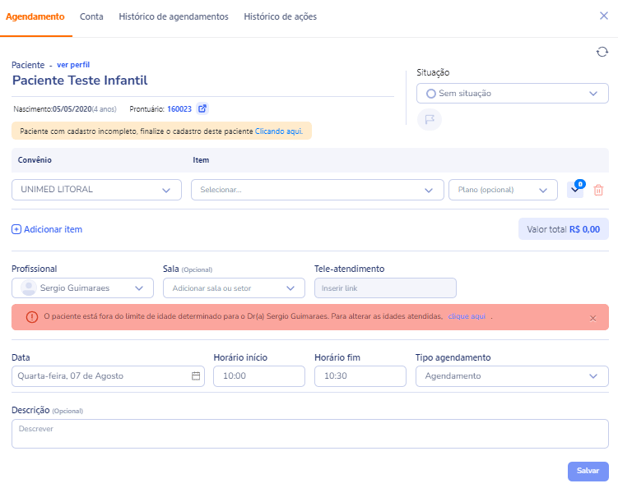Click the Clicando aqui link to finish registration
Image resolution: width=618 pixels, height=488 pixels.
coord(279,131)
